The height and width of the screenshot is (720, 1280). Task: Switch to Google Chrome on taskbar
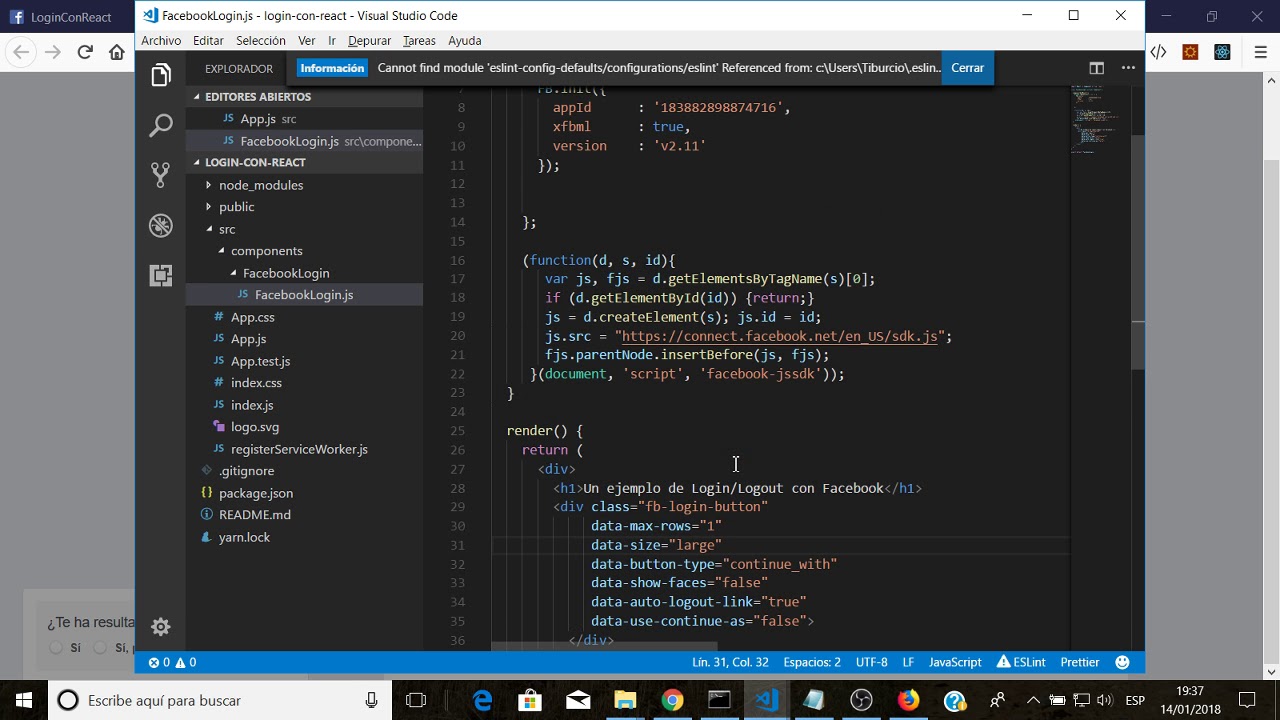click(x=672, y=700)
